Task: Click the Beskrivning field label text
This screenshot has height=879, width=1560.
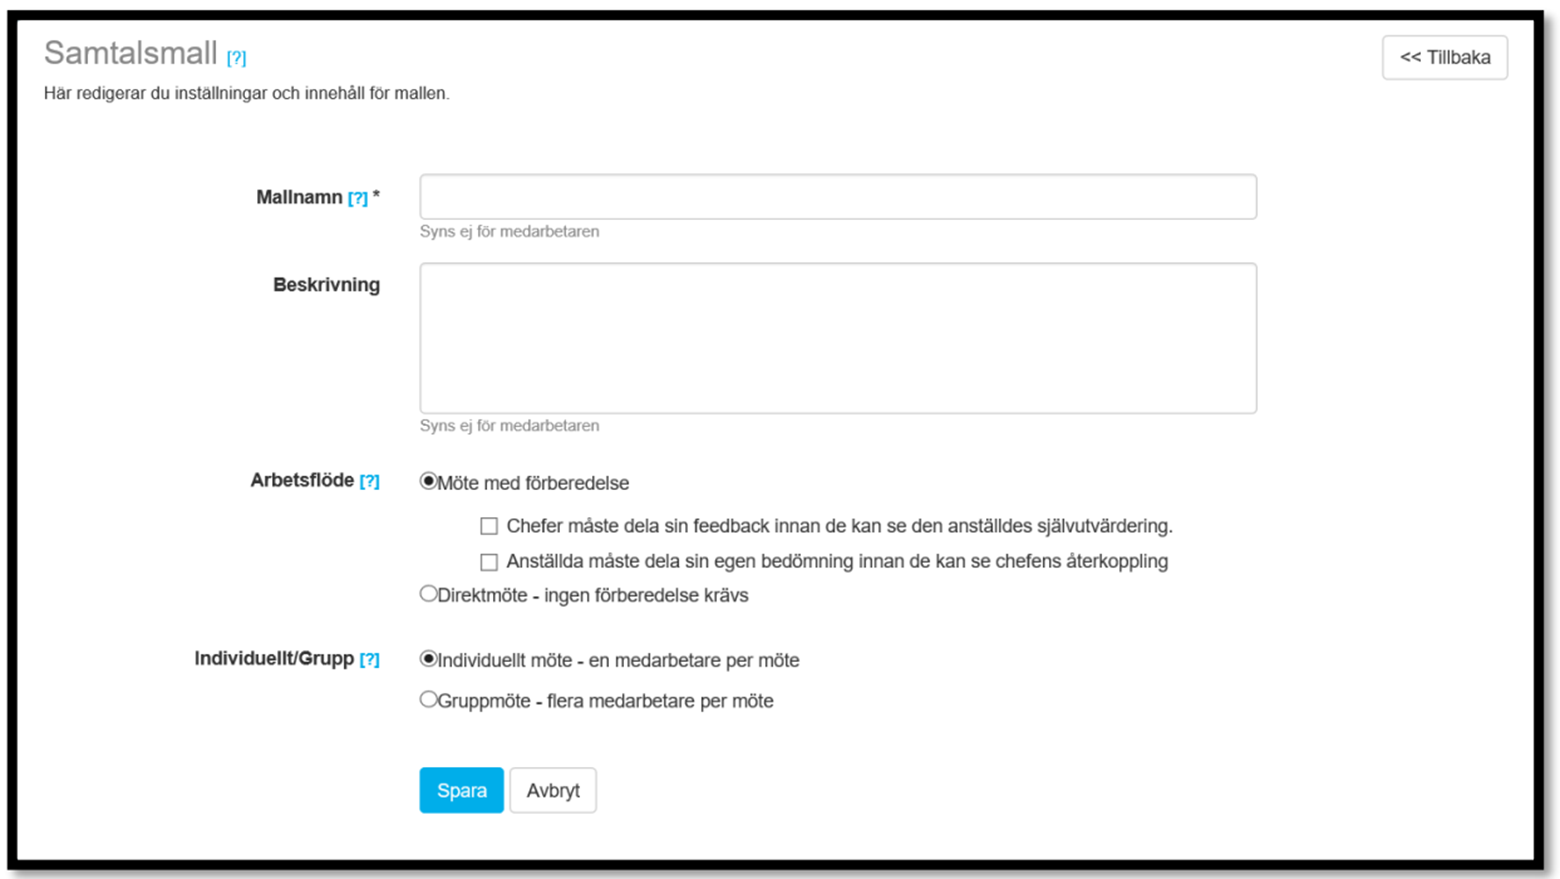Action: [326, 285]
